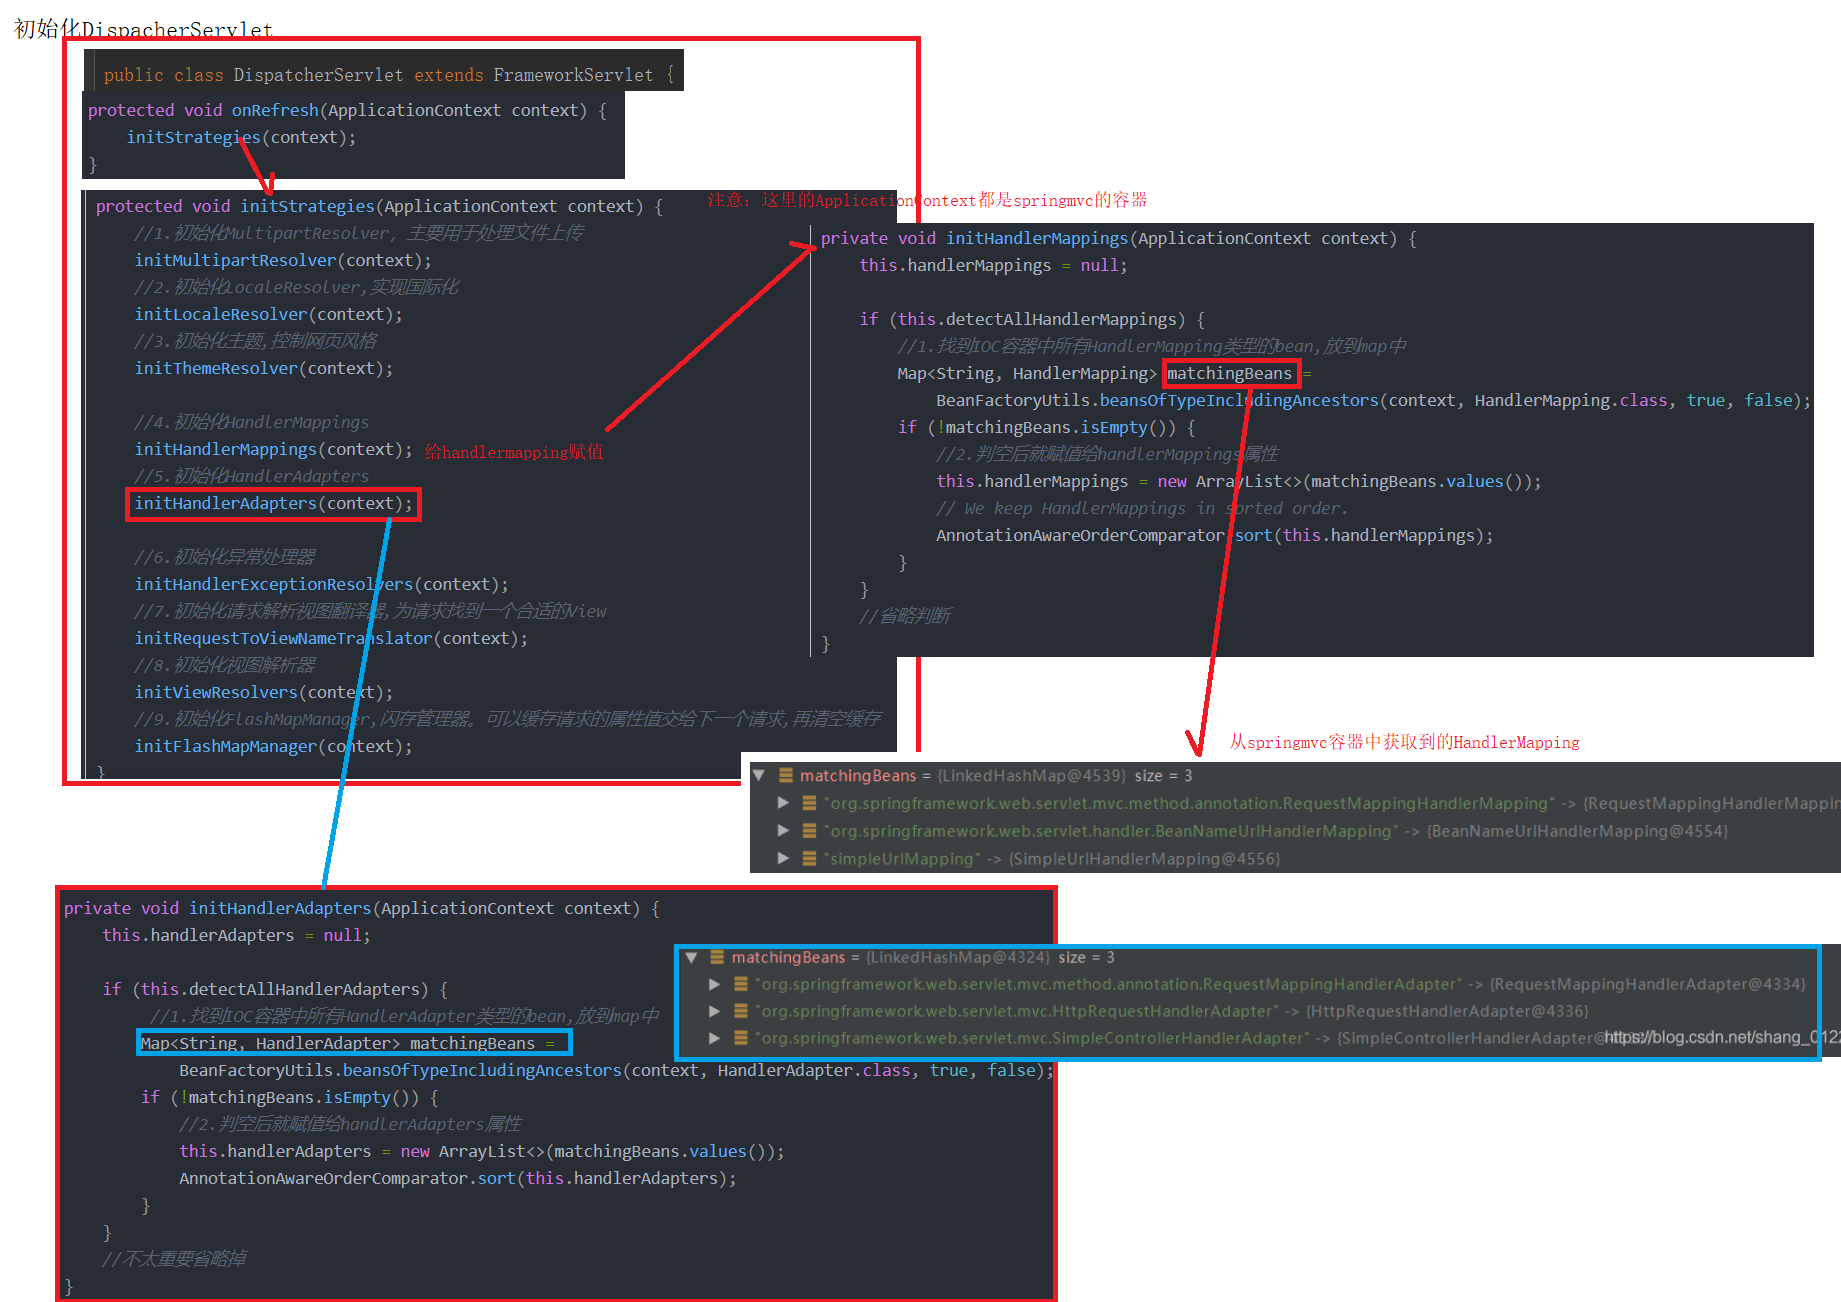Collapse the matchingBeans LinkedHashMap@4324 node
This screenshot has height=1302, width=1841.
[x=691, y=957]
